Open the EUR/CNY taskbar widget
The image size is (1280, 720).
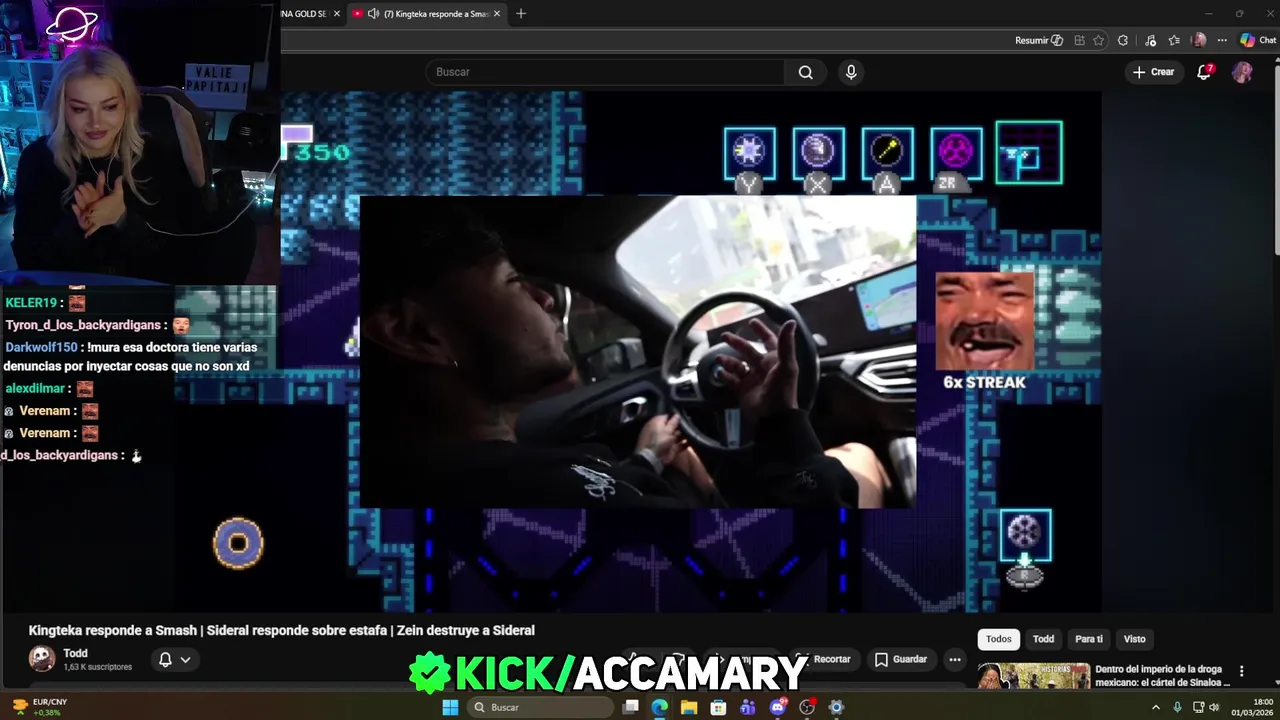[x=40, y=707]
